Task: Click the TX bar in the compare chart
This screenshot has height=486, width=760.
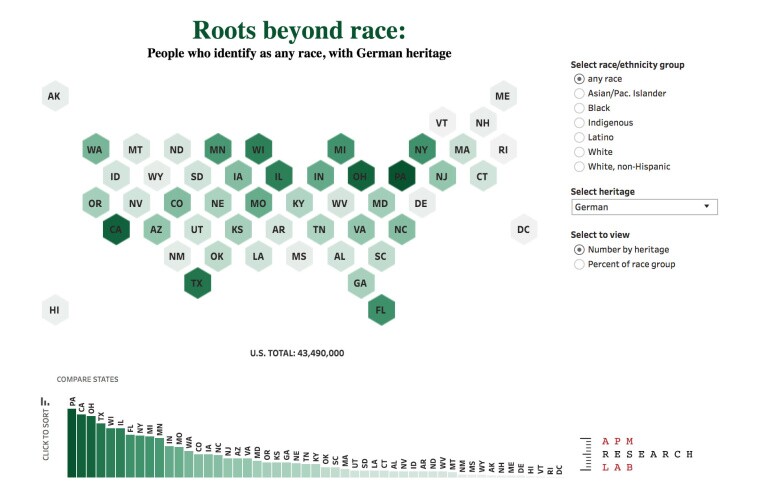Action: (101, 451)
